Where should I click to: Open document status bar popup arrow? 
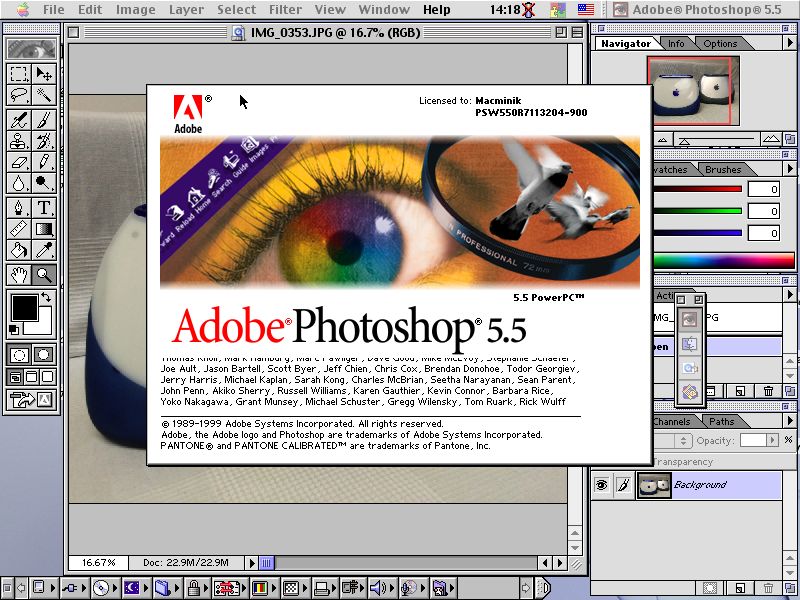[251, 563]
